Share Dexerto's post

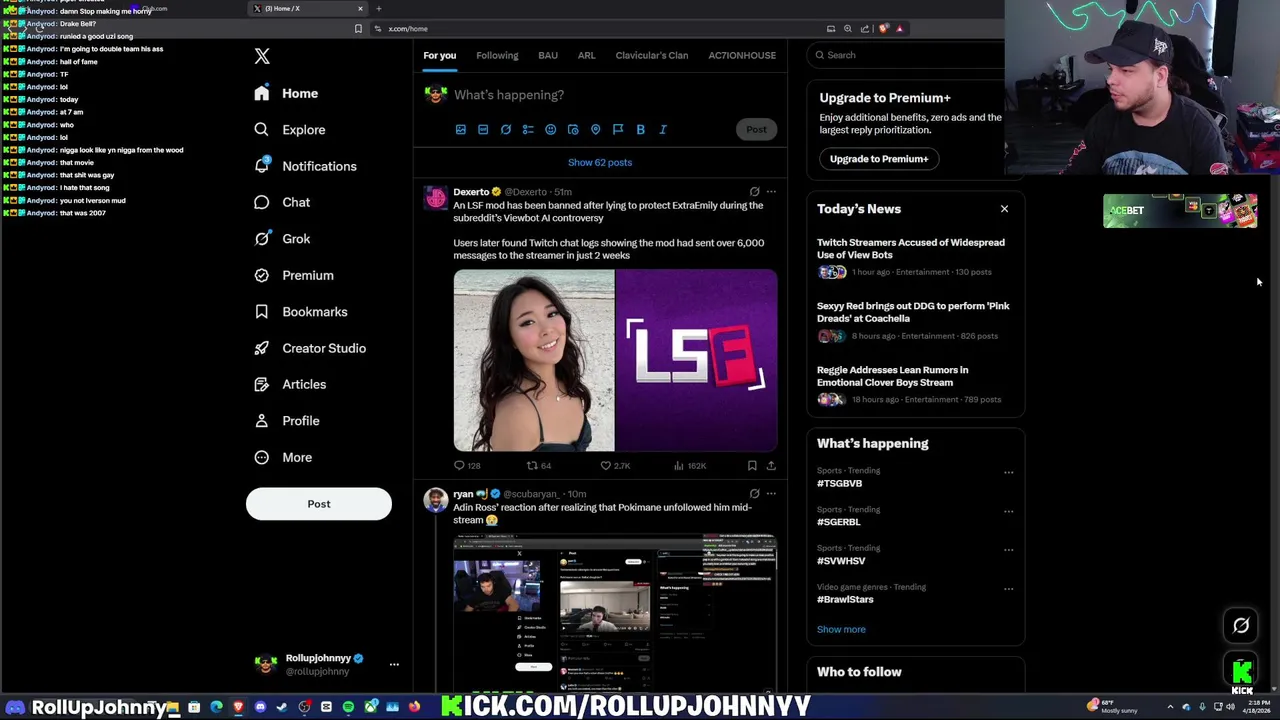pyautogui.click(x=771, y=465)
